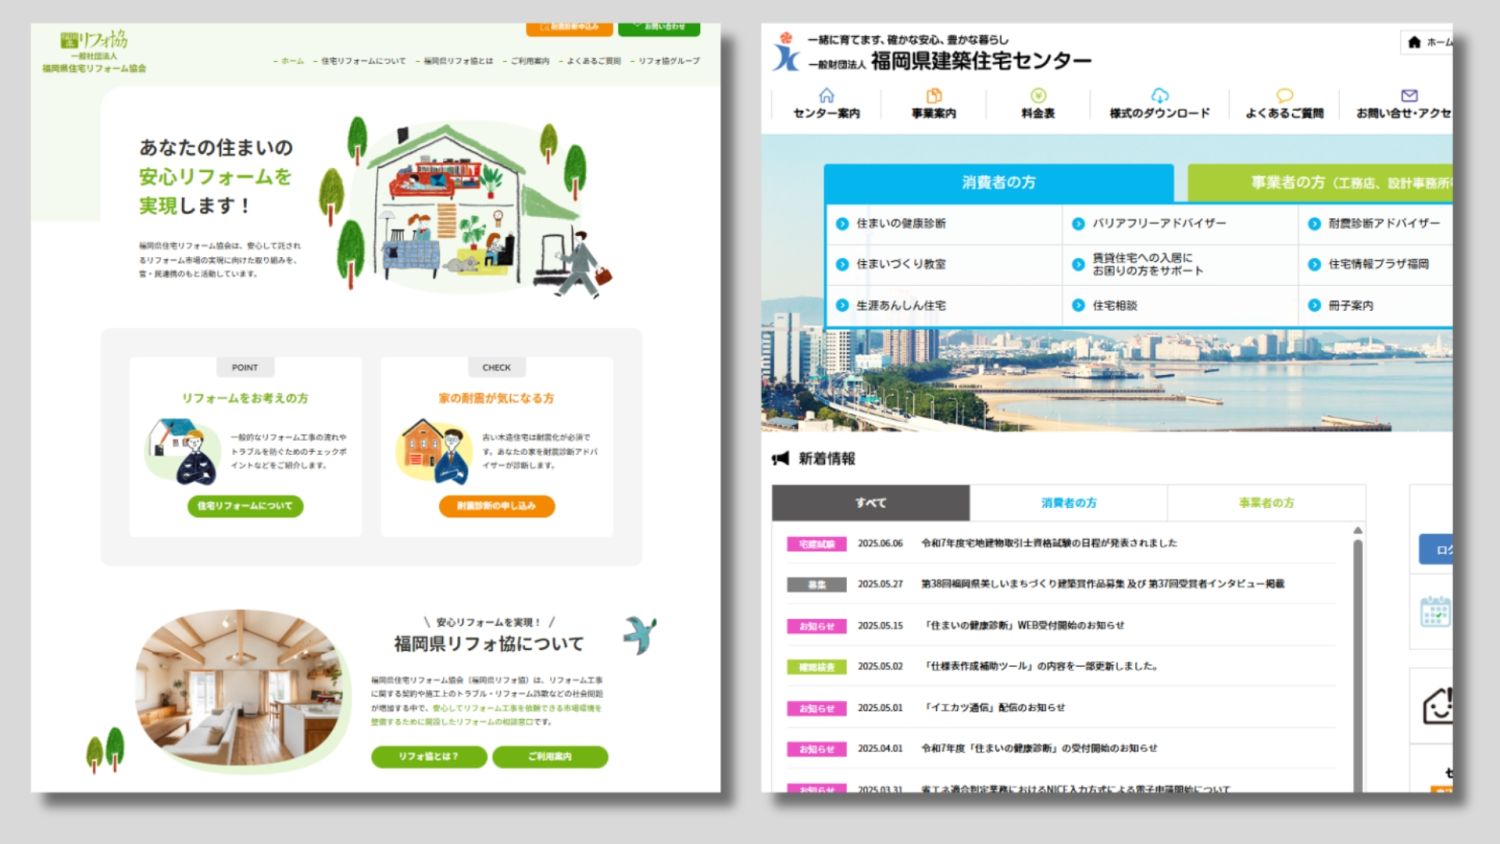Open the 住まいの健康診断 link
The height and width of the screenshot is (844, 1500).
pos(901,223)
